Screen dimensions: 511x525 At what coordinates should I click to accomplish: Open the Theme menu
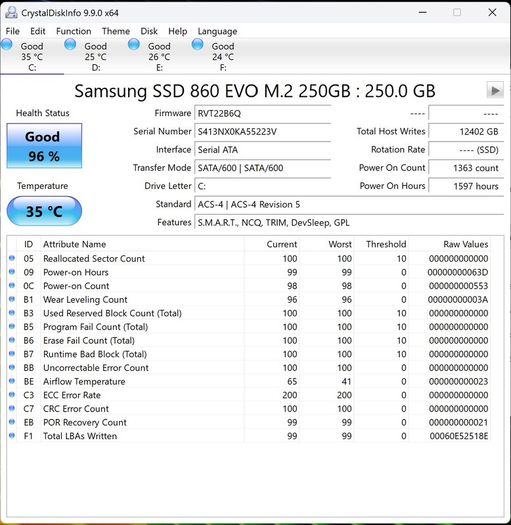pyautogui.click(x=116, y=31)
